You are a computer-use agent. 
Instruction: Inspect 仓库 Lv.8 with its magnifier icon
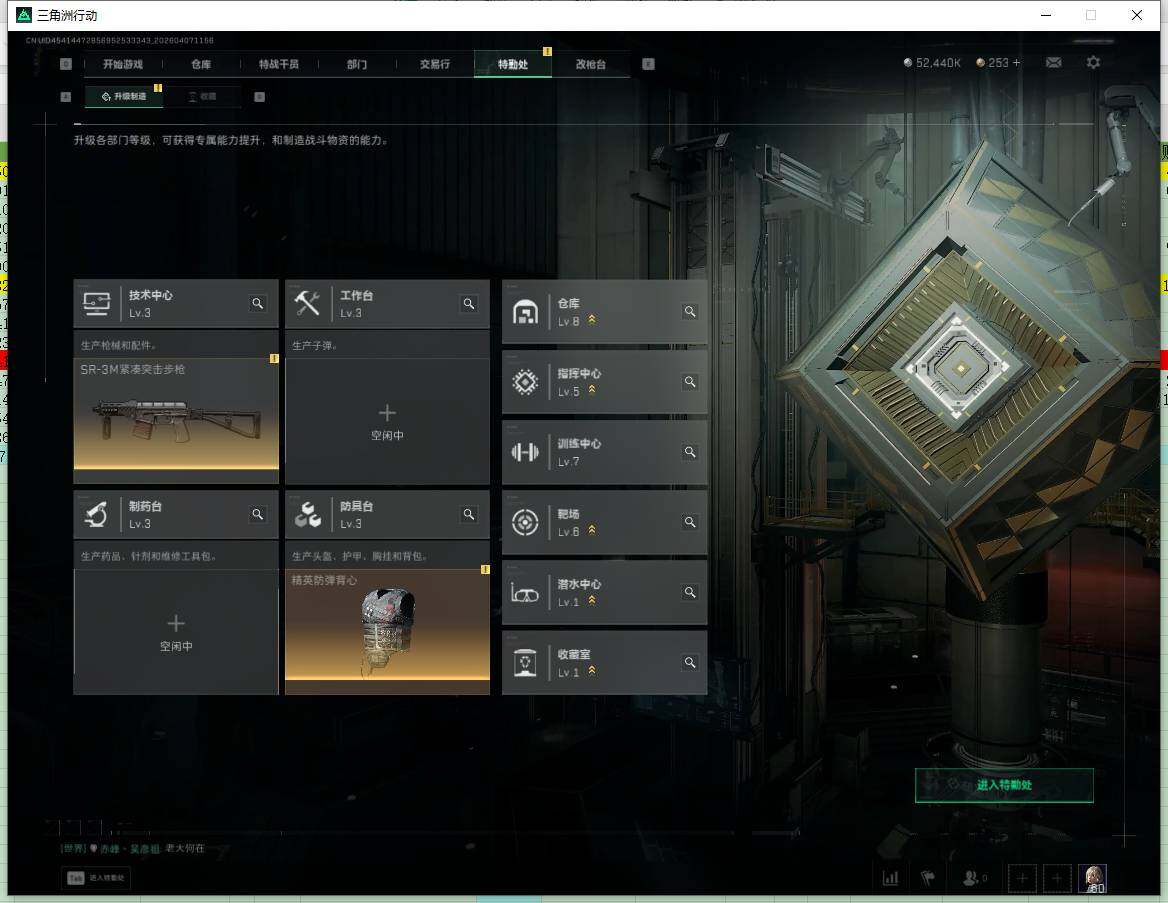tap(691, 311)
